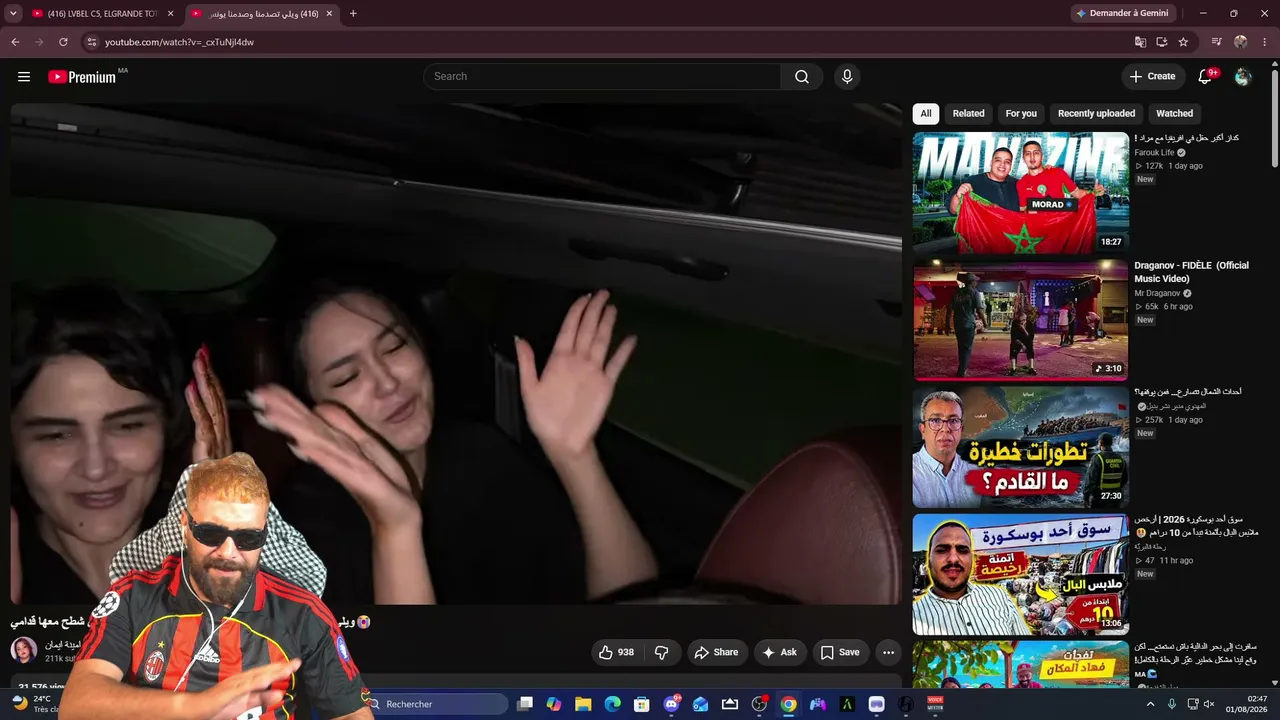Show hidden system tray icons
This screenshot has width=1280, height=720.
click(x=1150, y=704)
